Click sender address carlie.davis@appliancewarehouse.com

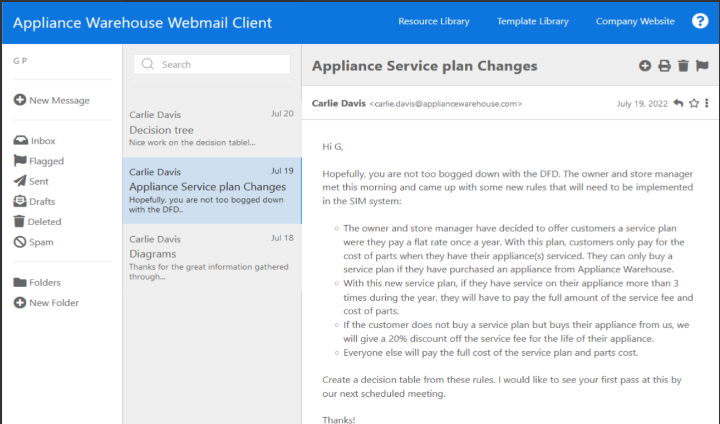445,104
